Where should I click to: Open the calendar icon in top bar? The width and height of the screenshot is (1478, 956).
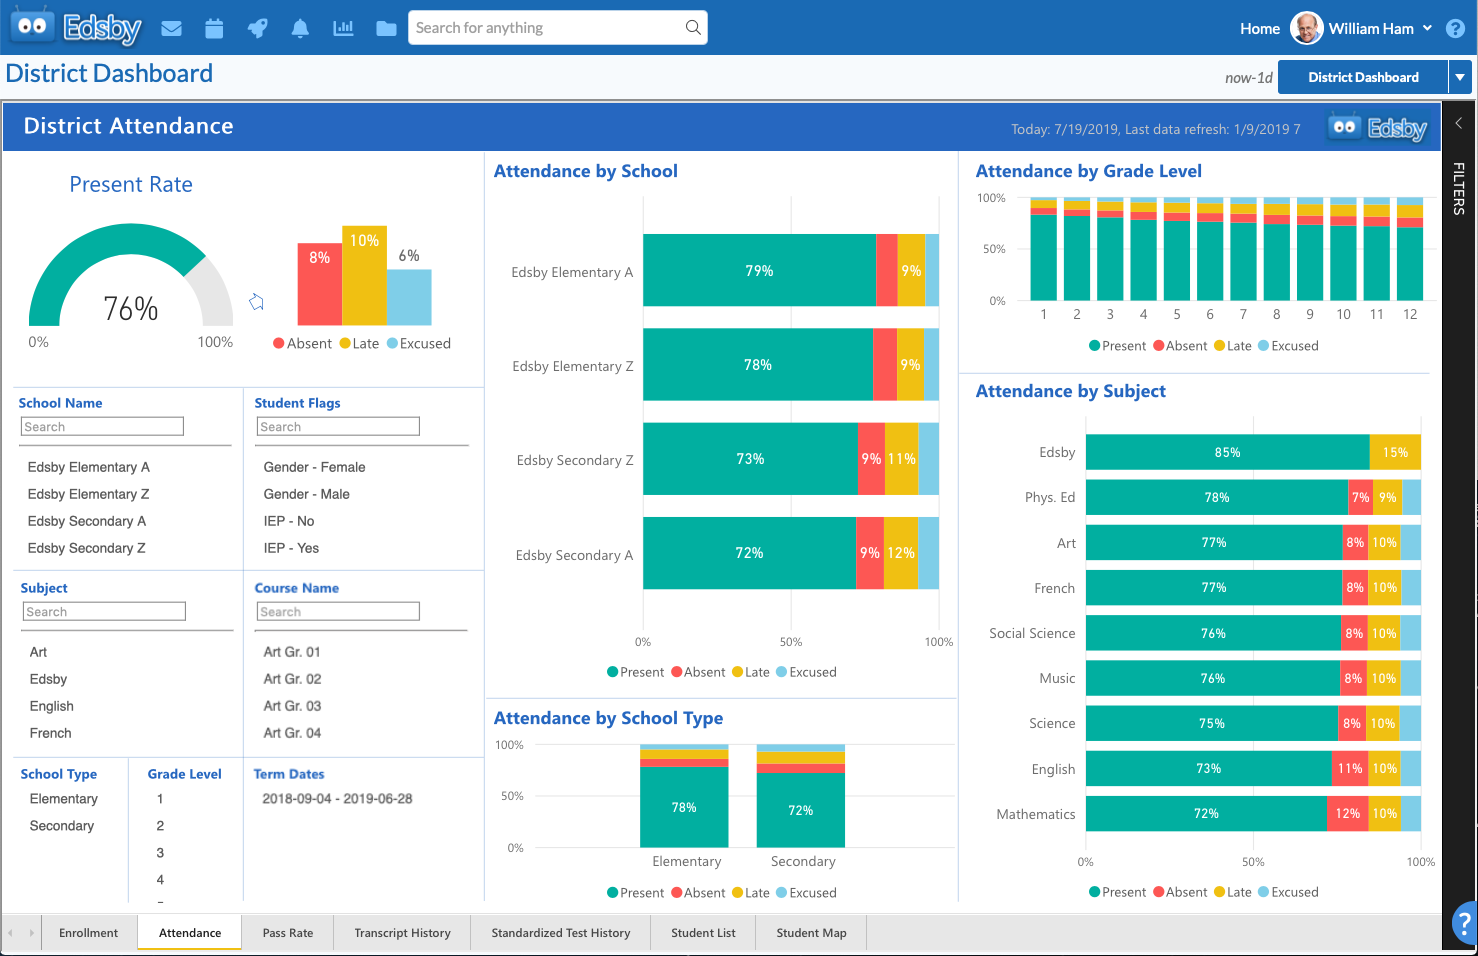[x=214, y=29]
